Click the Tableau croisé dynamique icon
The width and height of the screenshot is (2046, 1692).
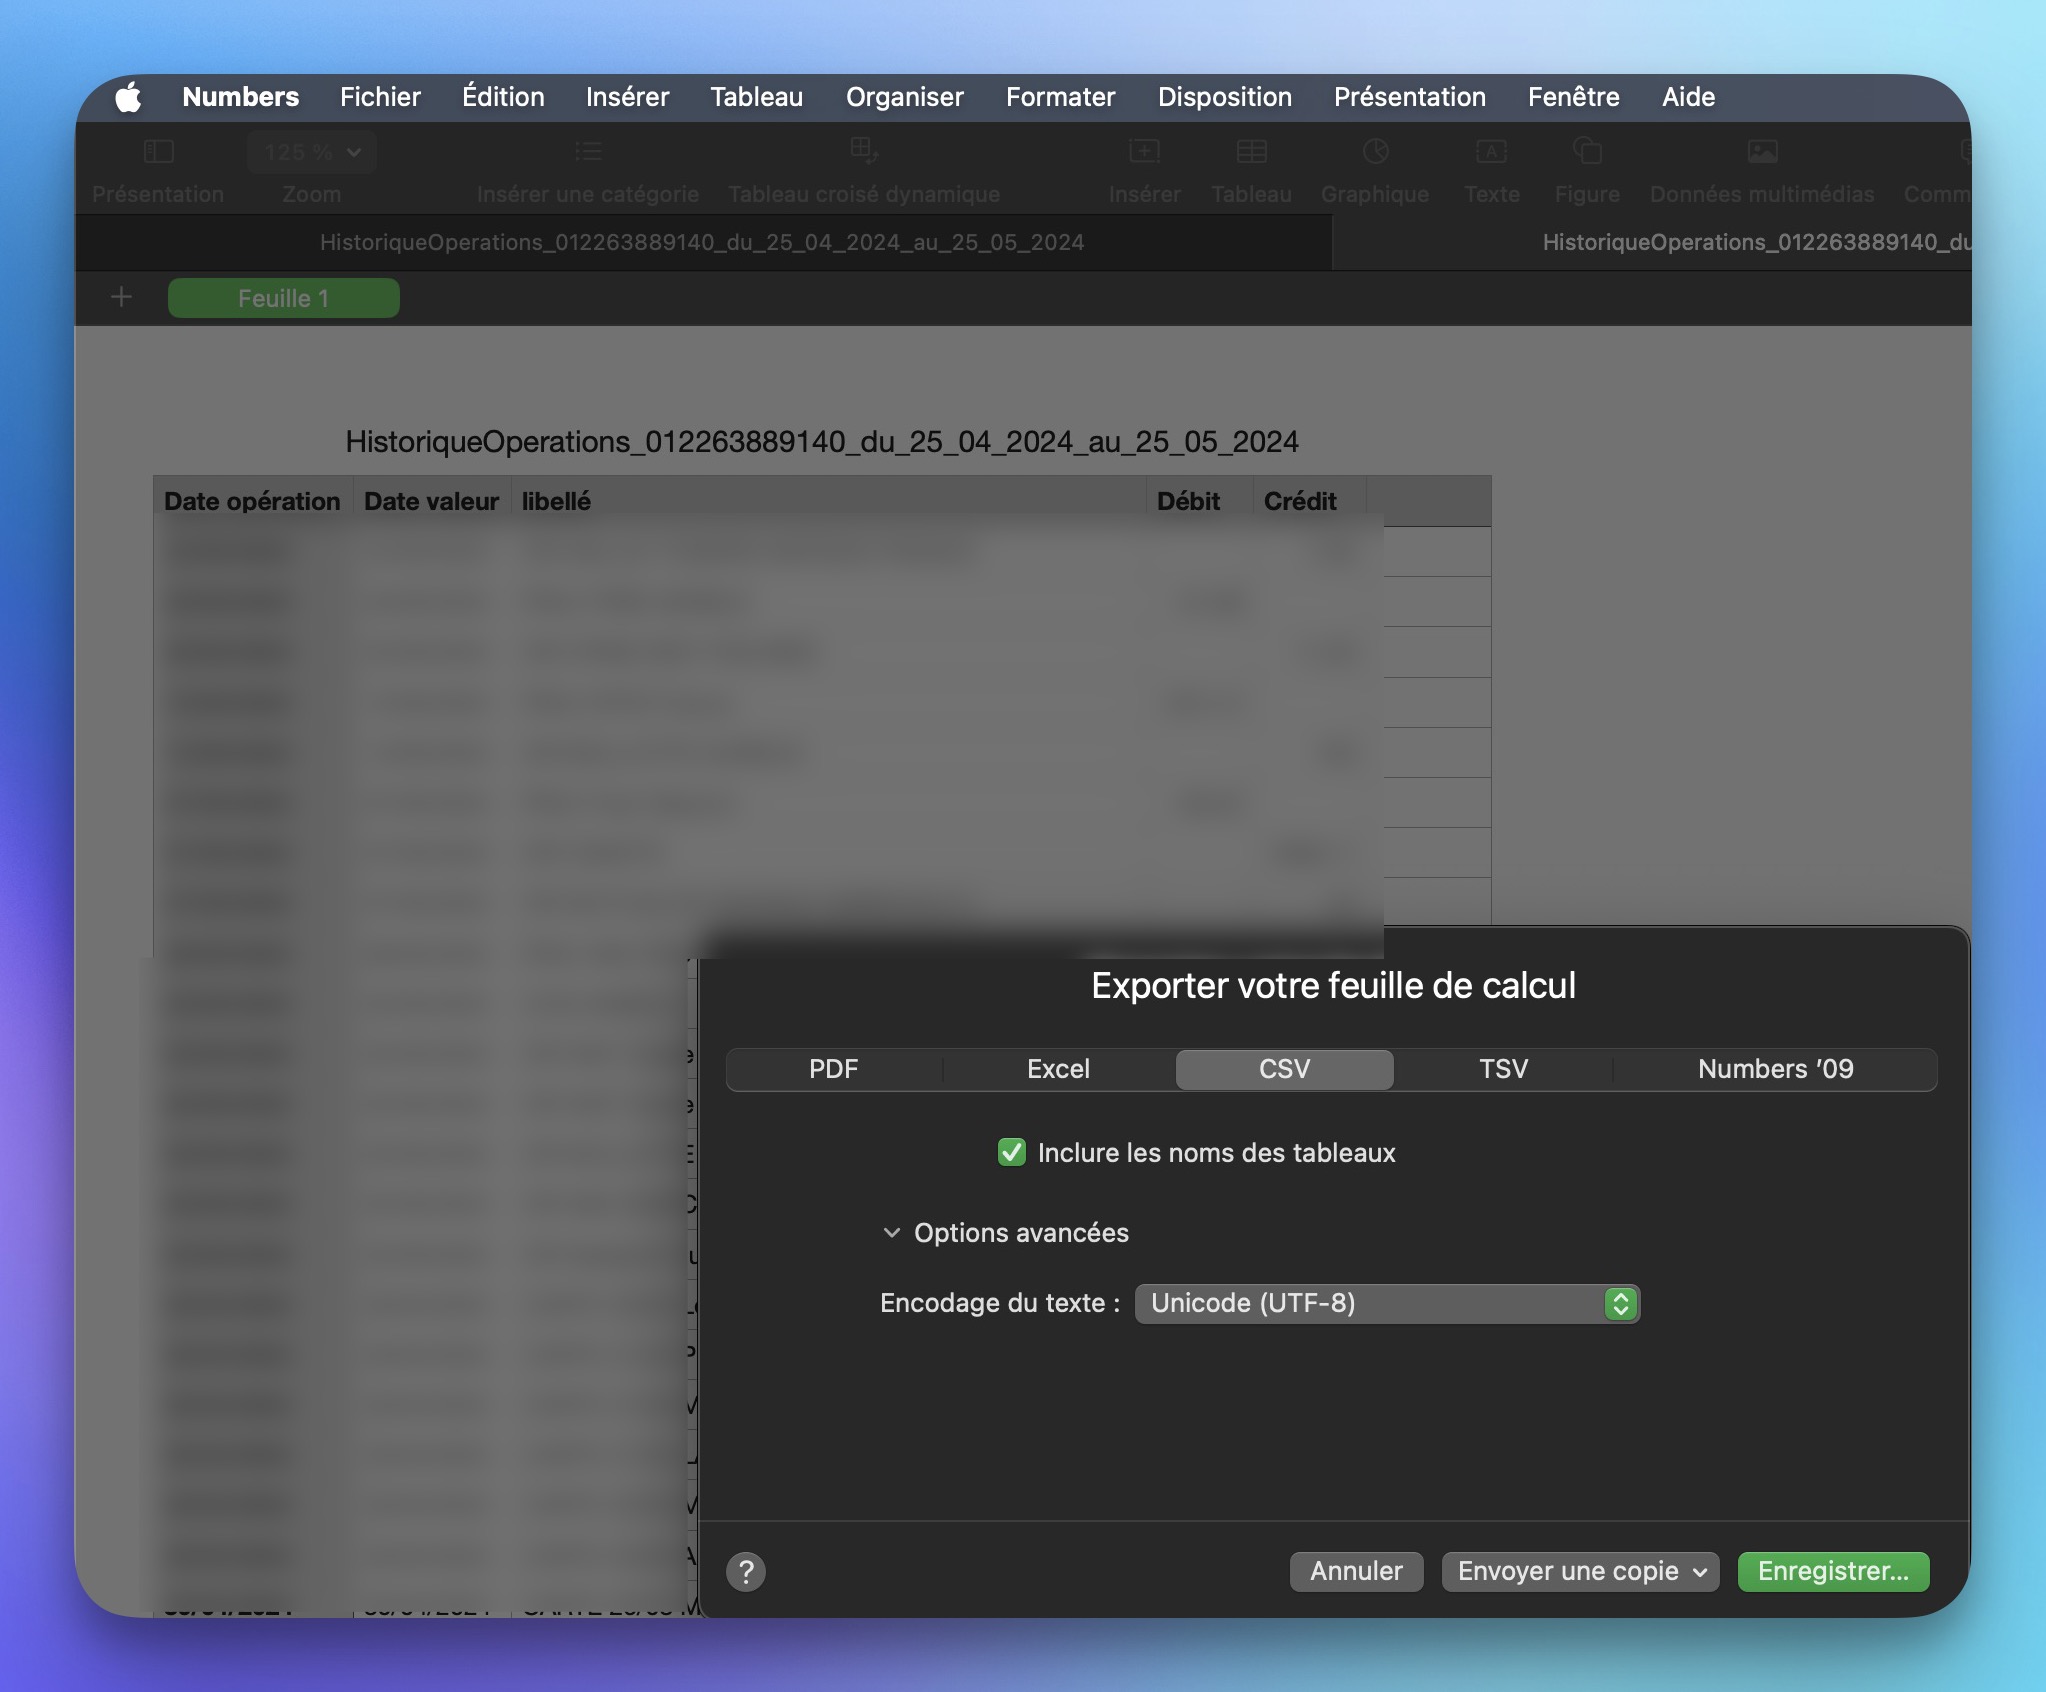point(864,152)
